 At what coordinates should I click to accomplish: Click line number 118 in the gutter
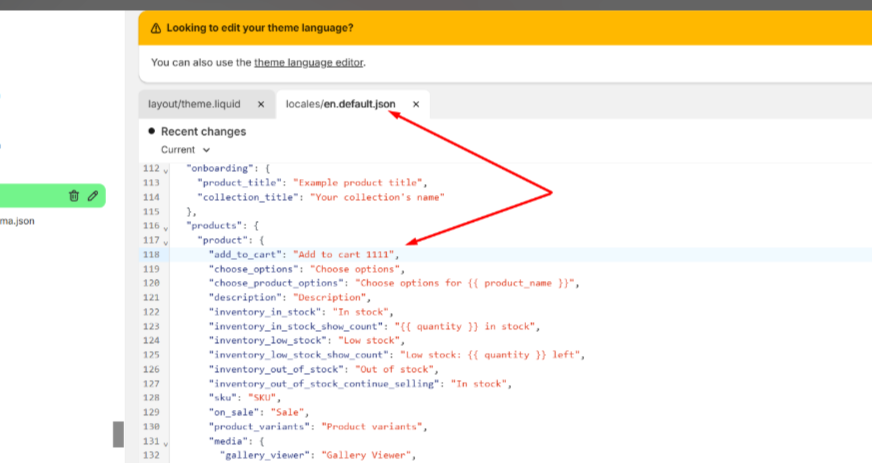point(151,255)
